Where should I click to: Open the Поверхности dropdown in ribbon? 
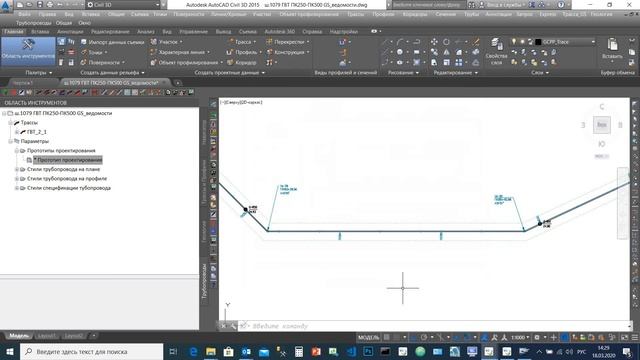coord(103,62)
